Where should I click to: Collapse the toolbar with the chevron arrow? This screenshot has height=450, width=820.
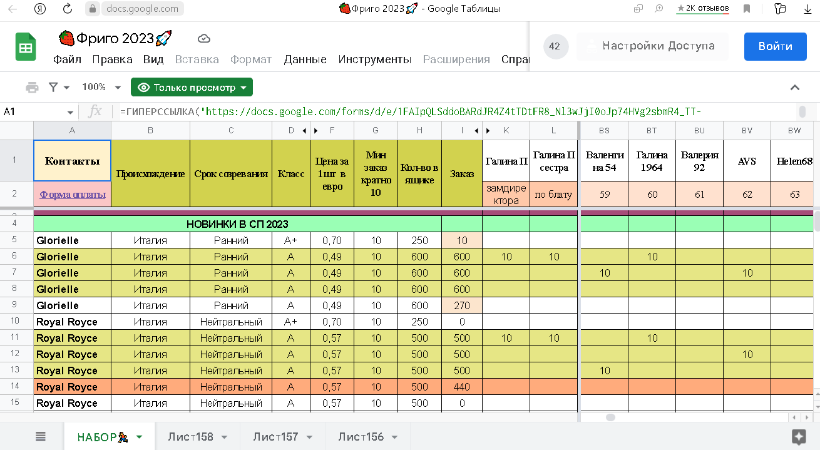click(x=795, y=87)
